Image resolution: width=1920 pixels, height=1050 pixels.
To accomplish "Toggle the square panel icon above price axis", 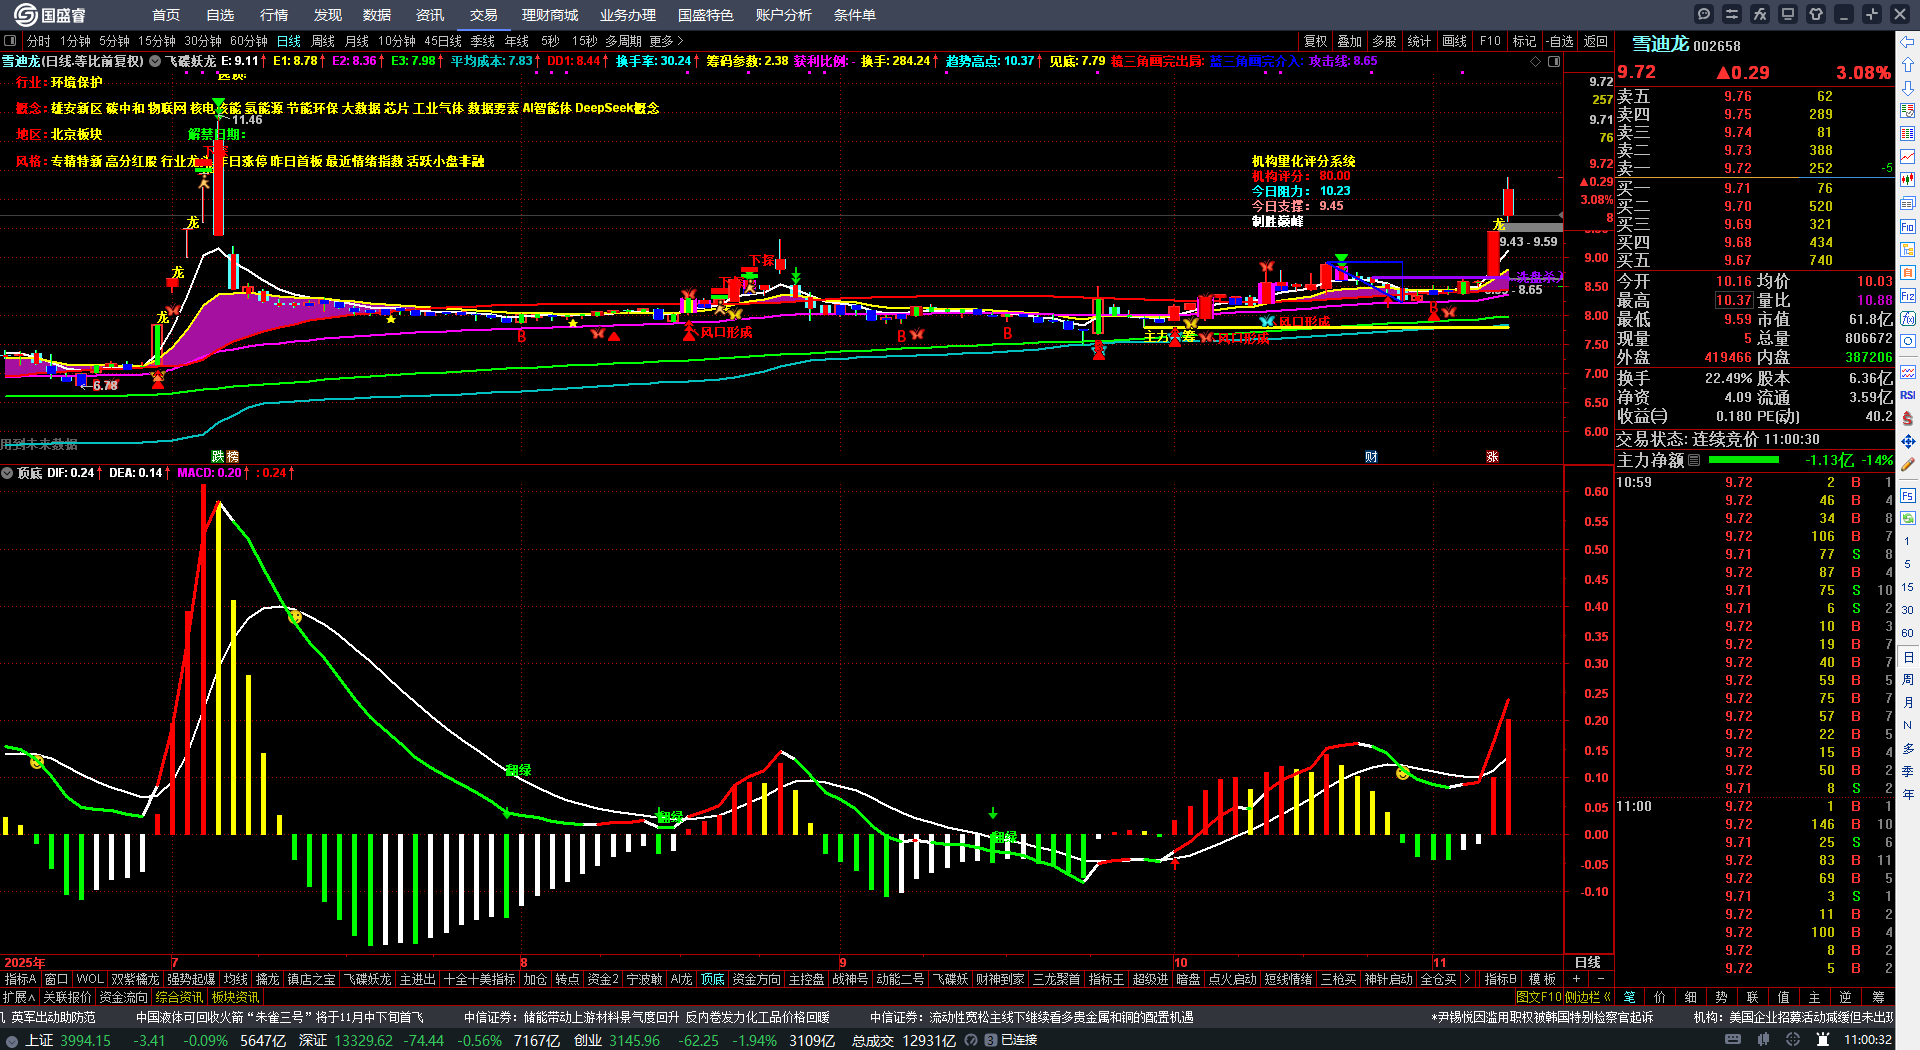I will [x=1554, y=61].
